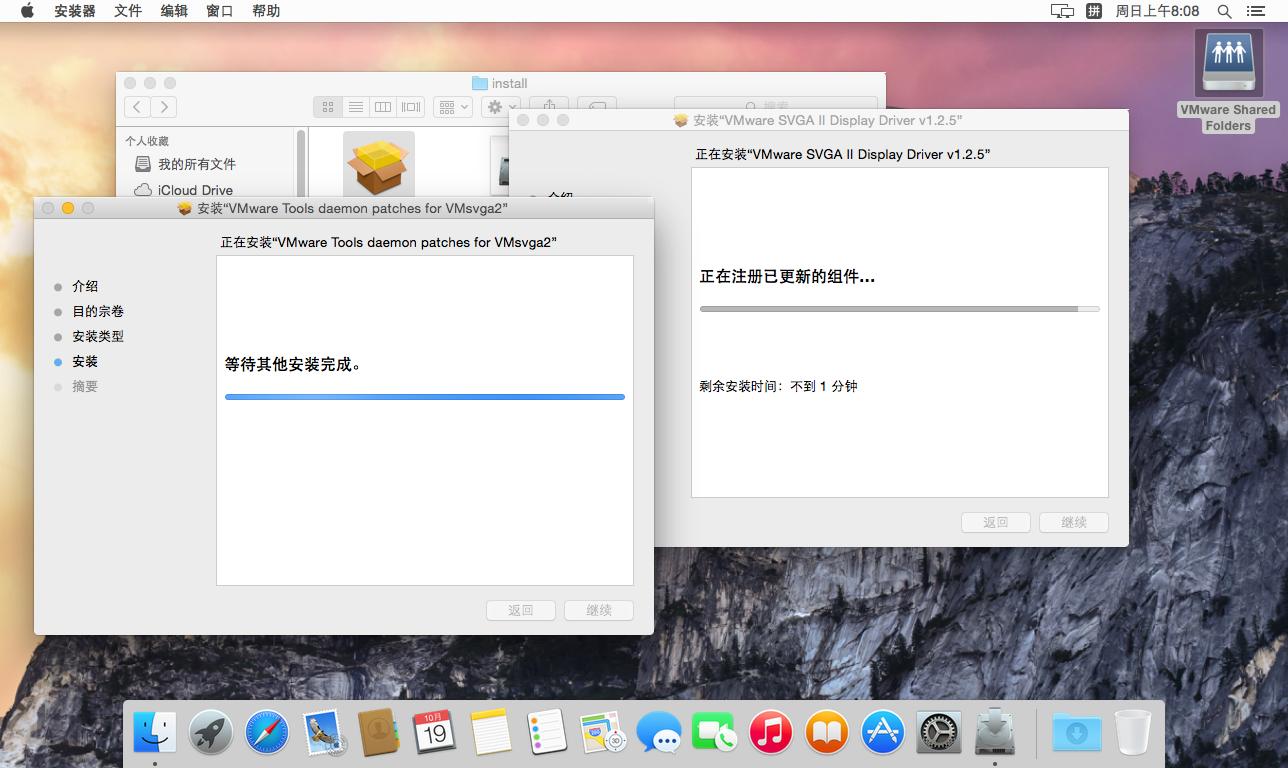Open Notes app from dock

491,733
